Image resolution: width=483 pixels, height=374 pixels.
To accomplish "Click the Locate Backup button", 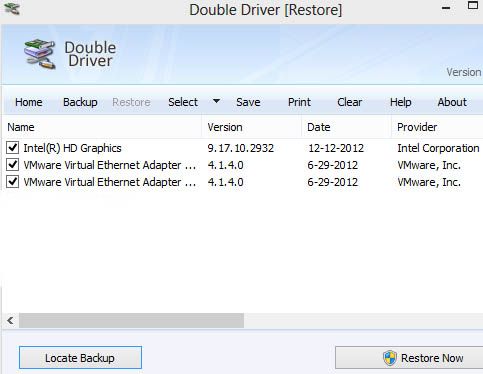I will point(80,358).
